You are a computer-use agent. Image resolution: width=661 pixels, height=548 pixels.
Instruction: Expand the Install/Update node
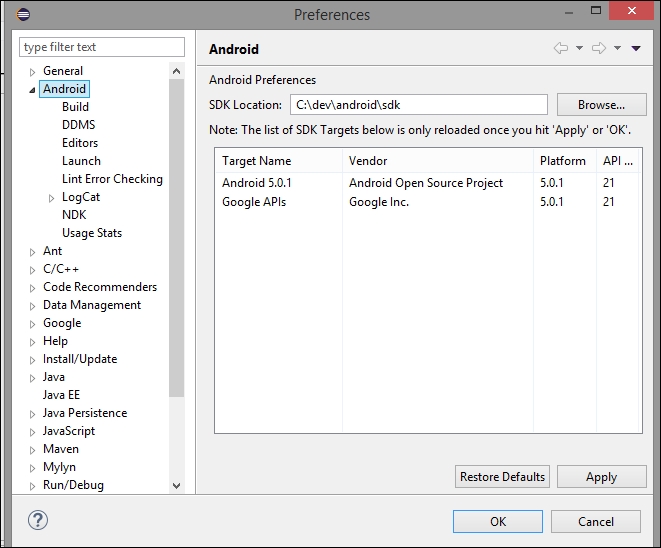click(32, 360)
